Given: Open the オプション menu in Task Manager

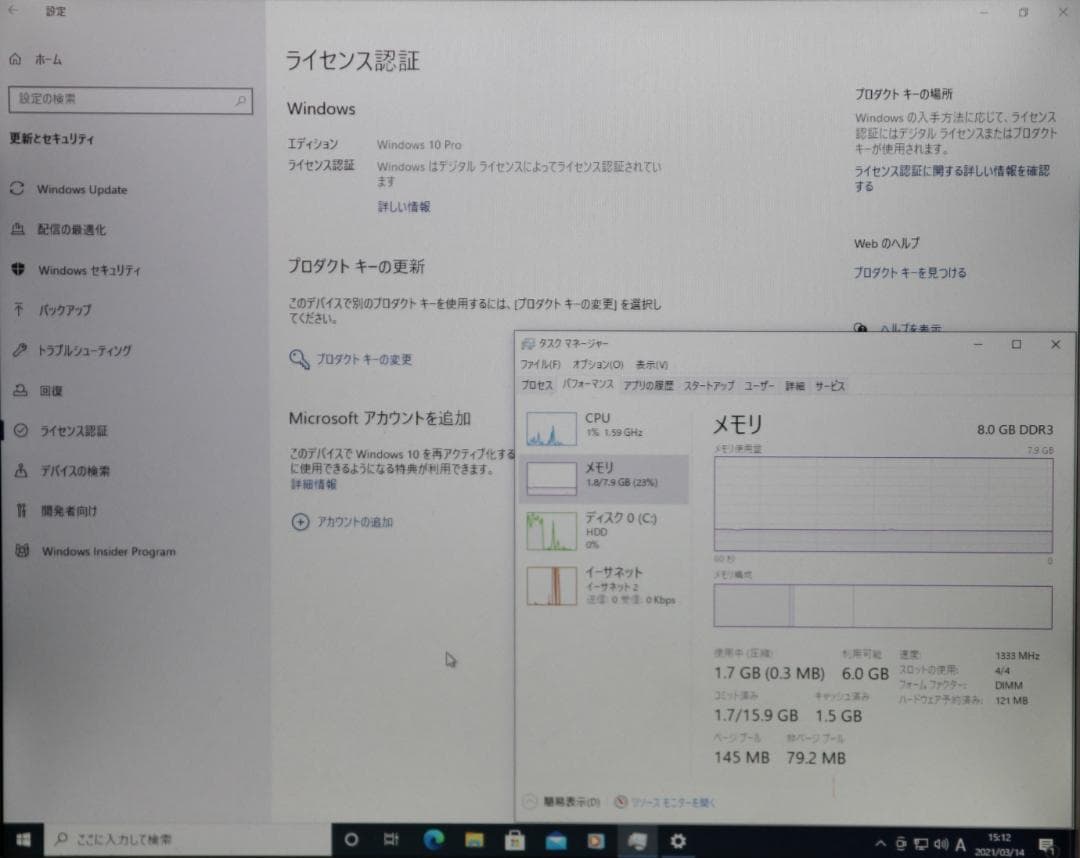Looking at the screenshot, I should point(596,364).
